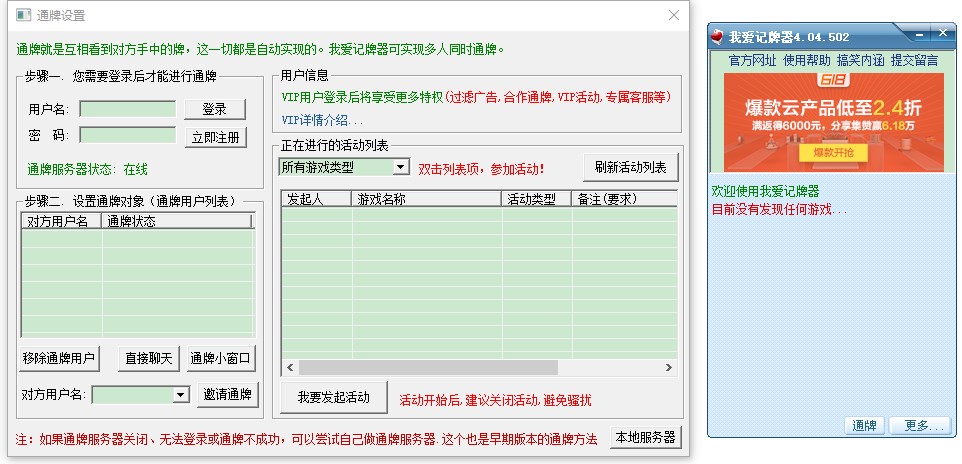
Task: Click the 爆款开抢 button in the ad
Action: 833,153
